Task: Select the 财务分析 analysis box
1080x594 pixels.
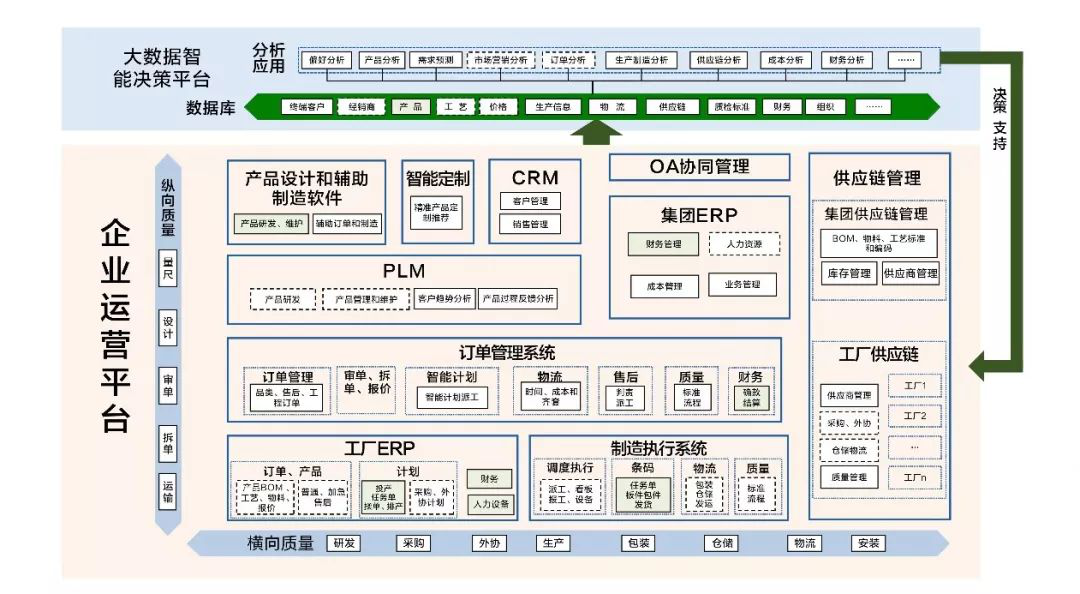Action: [x=846, y=60]
